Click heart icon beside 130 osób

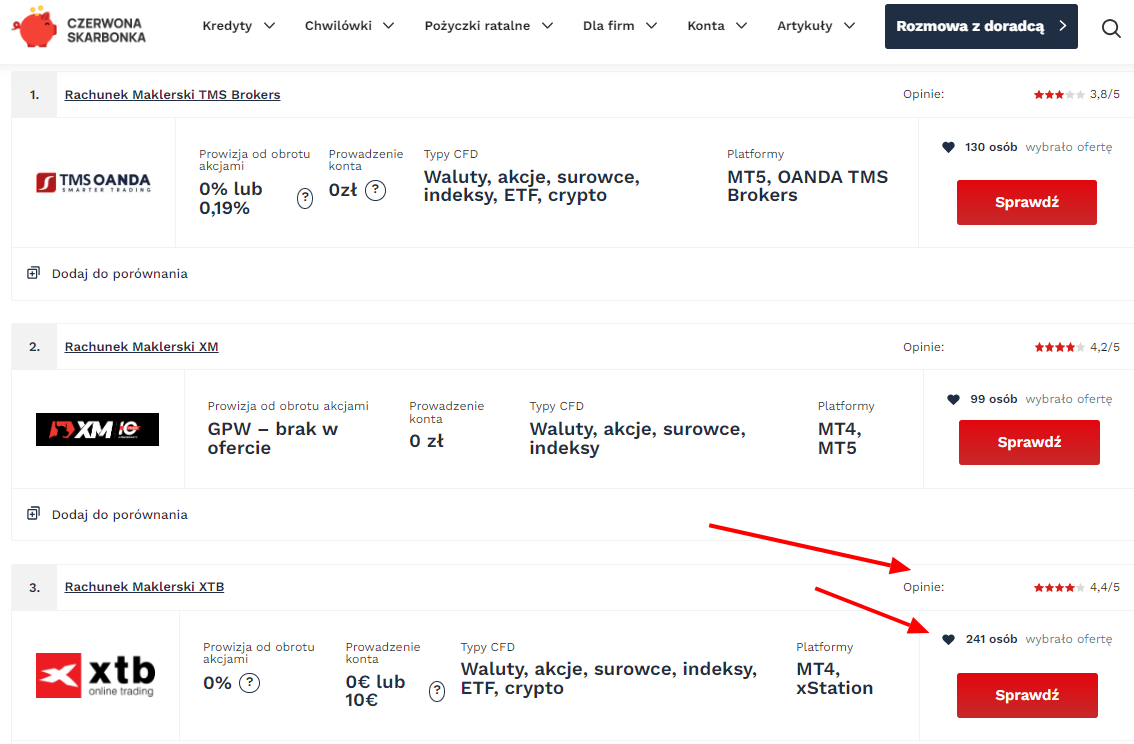(x=948, y=147)
